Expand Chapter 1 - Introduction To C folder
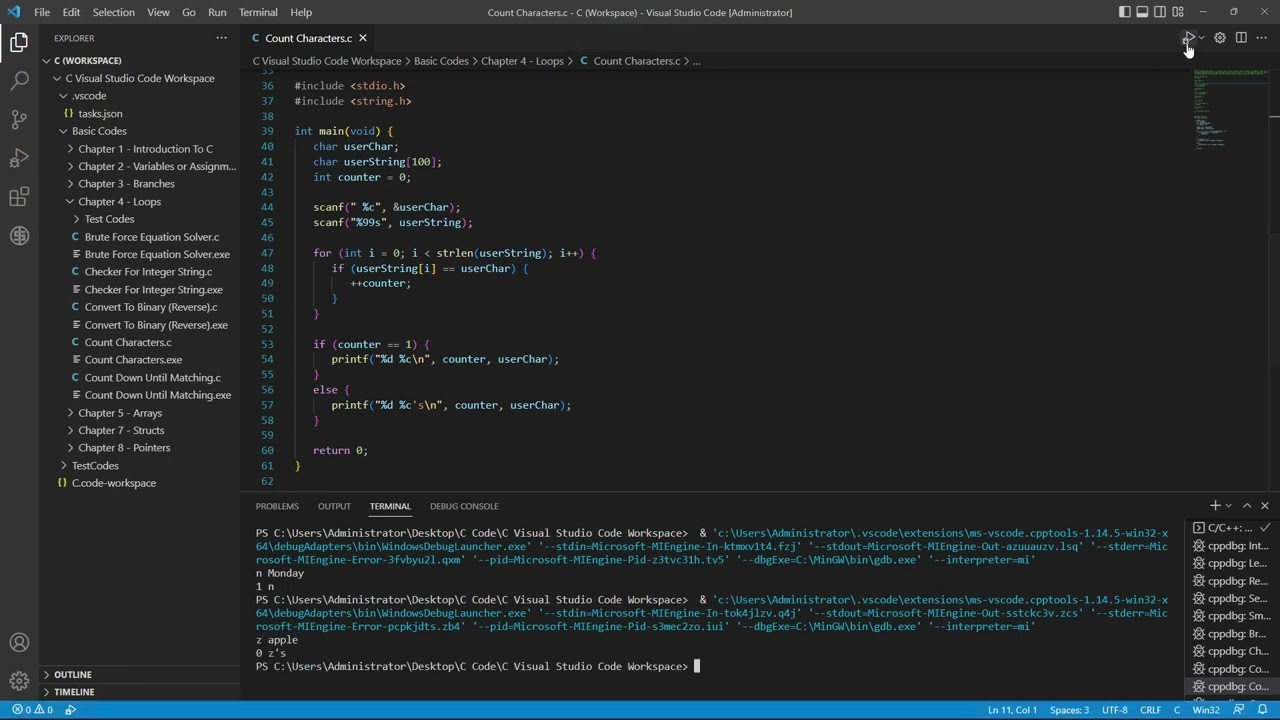Image resolution: width=1280 pixels, height=720 pixels. tap(140, 149)
